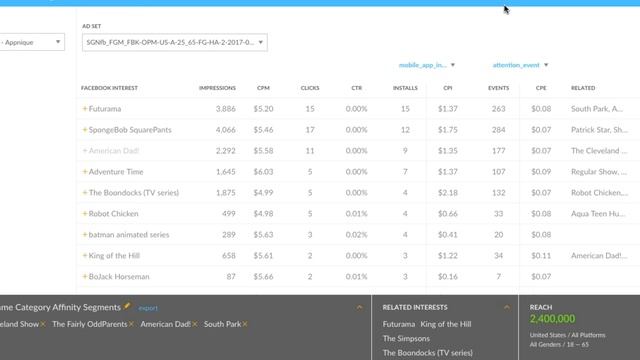Click the 3,886 impressions value

click(x=226, y=109)
